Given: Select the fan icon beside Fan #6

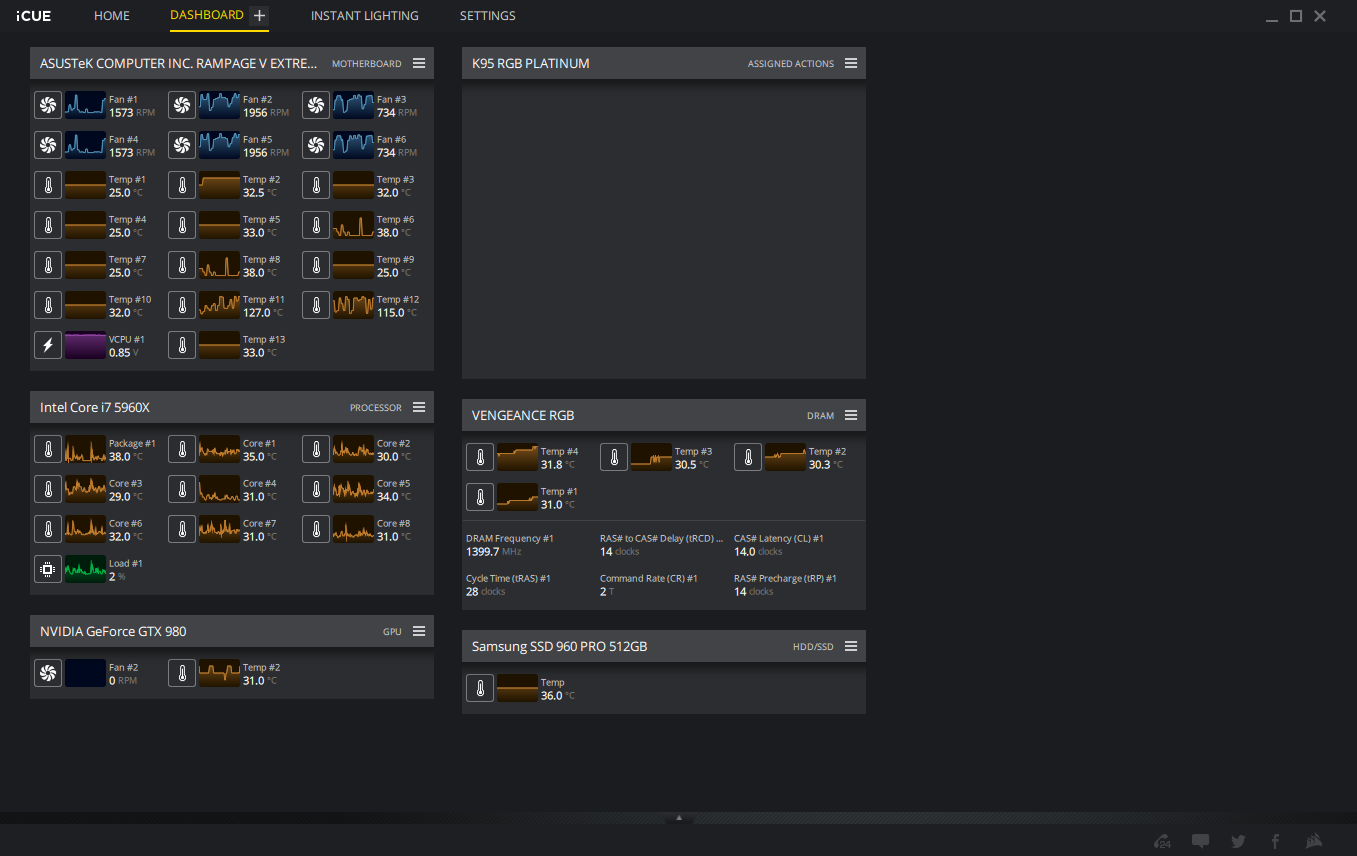Looking at the screenshot, I should pos(316,146).
